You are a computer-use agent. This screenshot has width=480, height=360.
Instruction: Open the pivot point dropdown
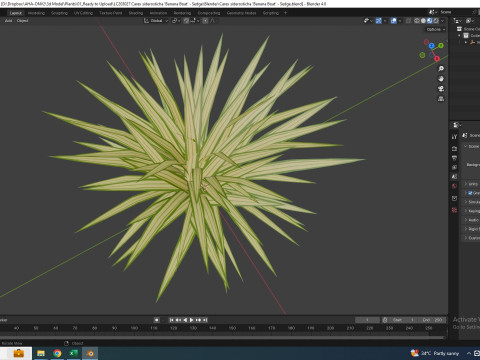(176, 21)
